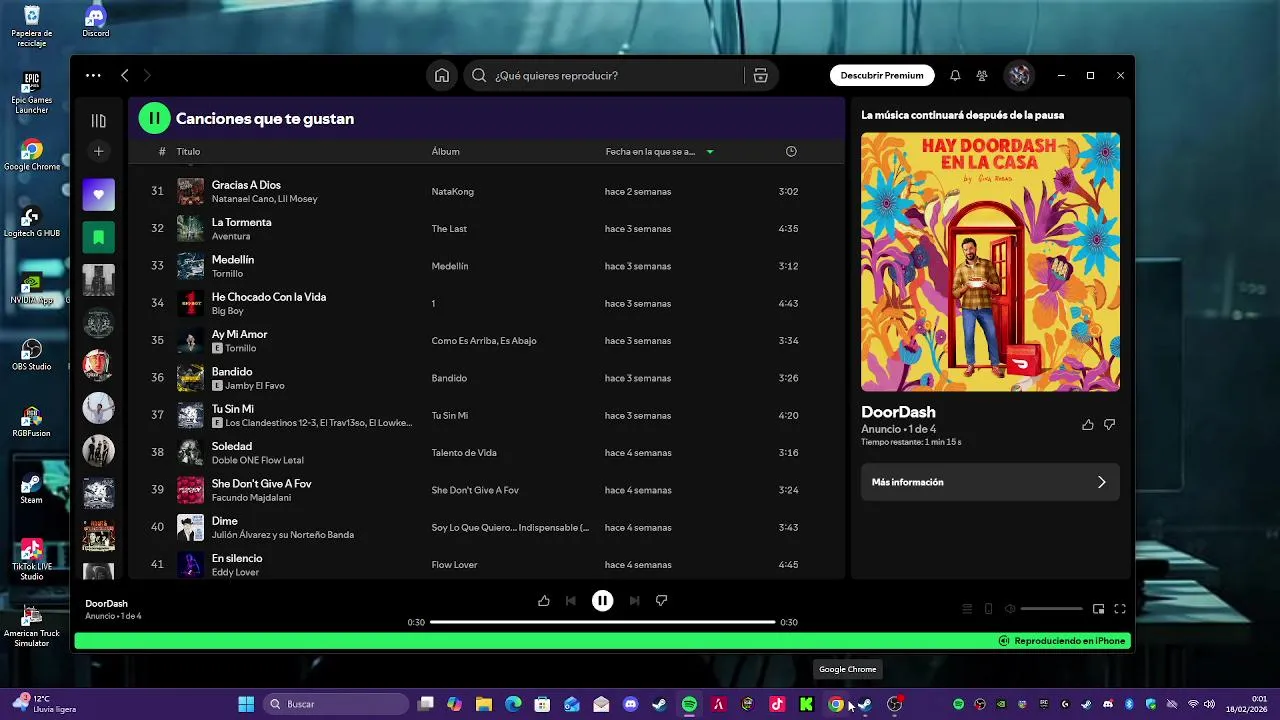This screenshot has width=1280, height=720.
Task: Click the taskbar Buscar search box
Action: (338, 704)
